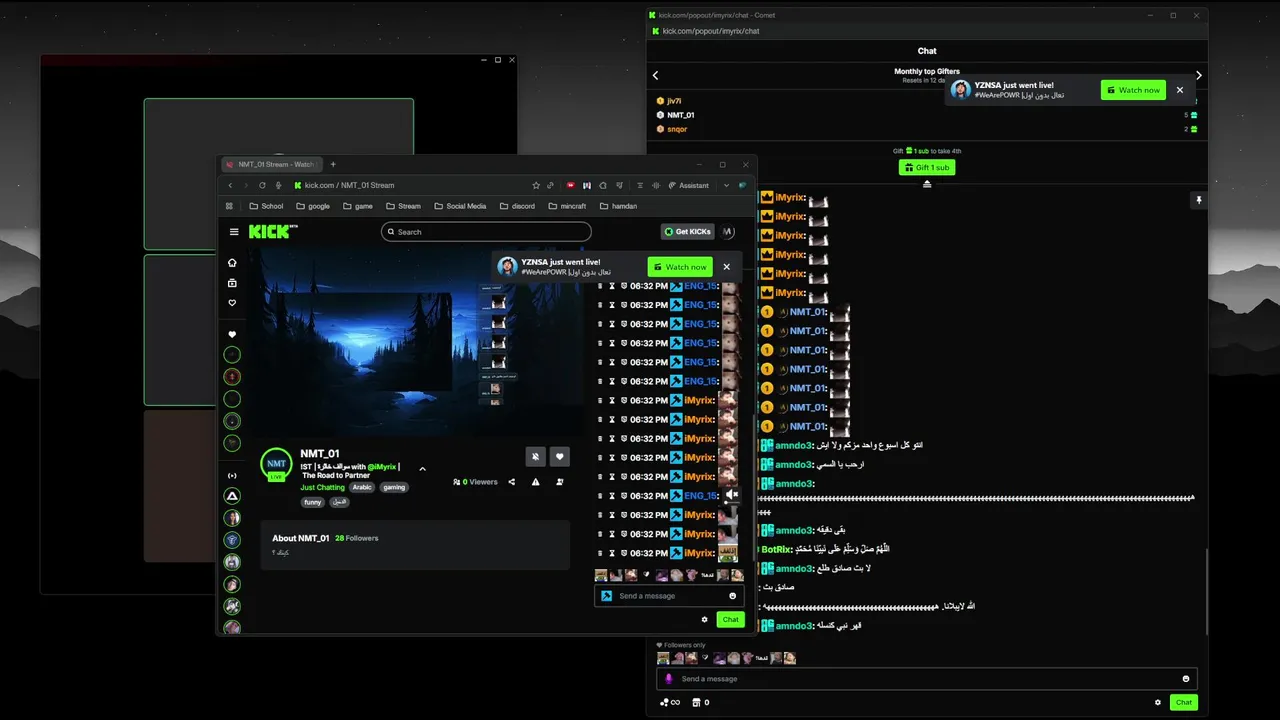Click the 28 Followers text
This screenshot has width=1280, height=720.
(x=357, y=538)
